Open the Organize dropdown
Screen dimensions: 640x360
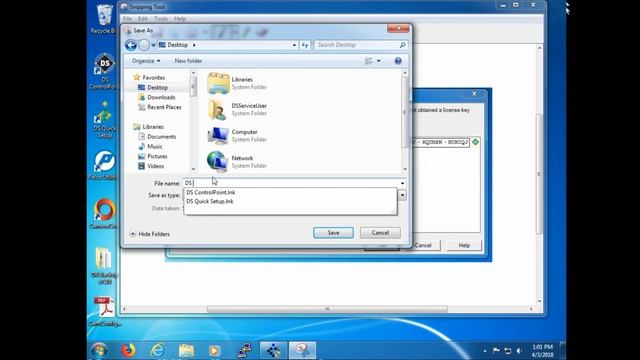[146, 61]
